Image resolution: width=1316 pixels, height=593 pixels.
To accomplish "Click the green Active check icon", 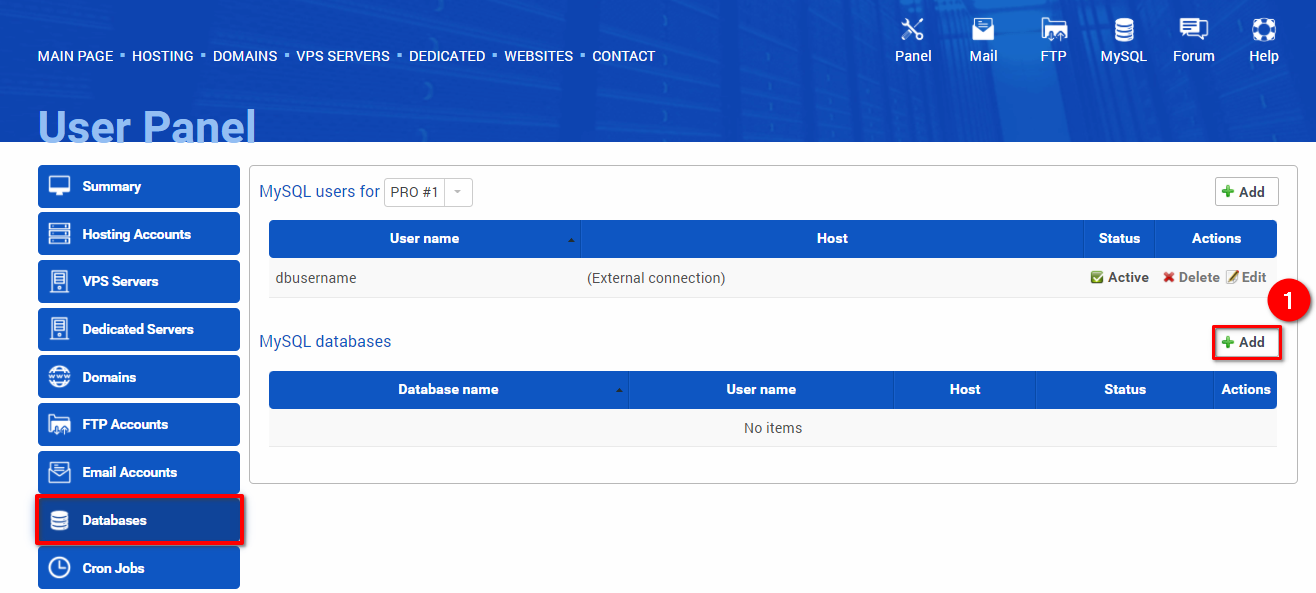I will [1097, 278].
